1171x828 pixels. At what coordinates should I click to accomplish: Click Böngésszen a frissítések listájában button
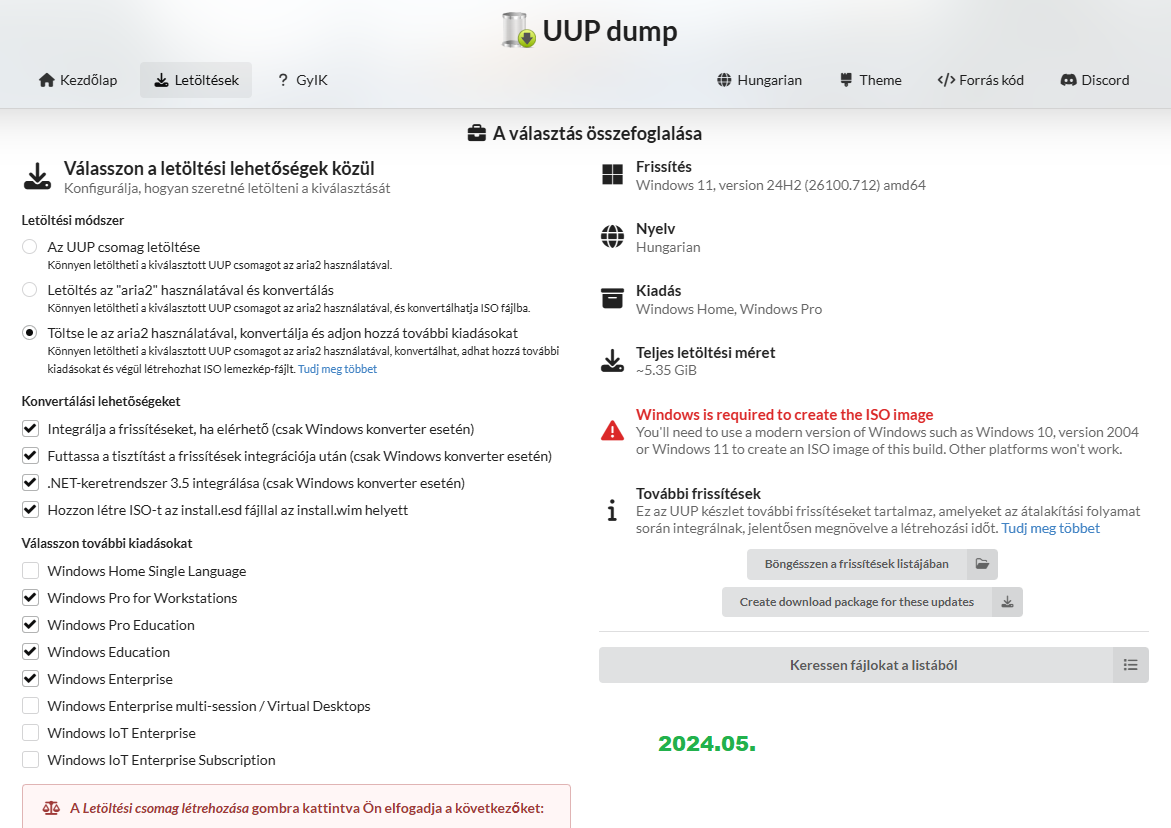pyautogui.click(x=857, y=564)
